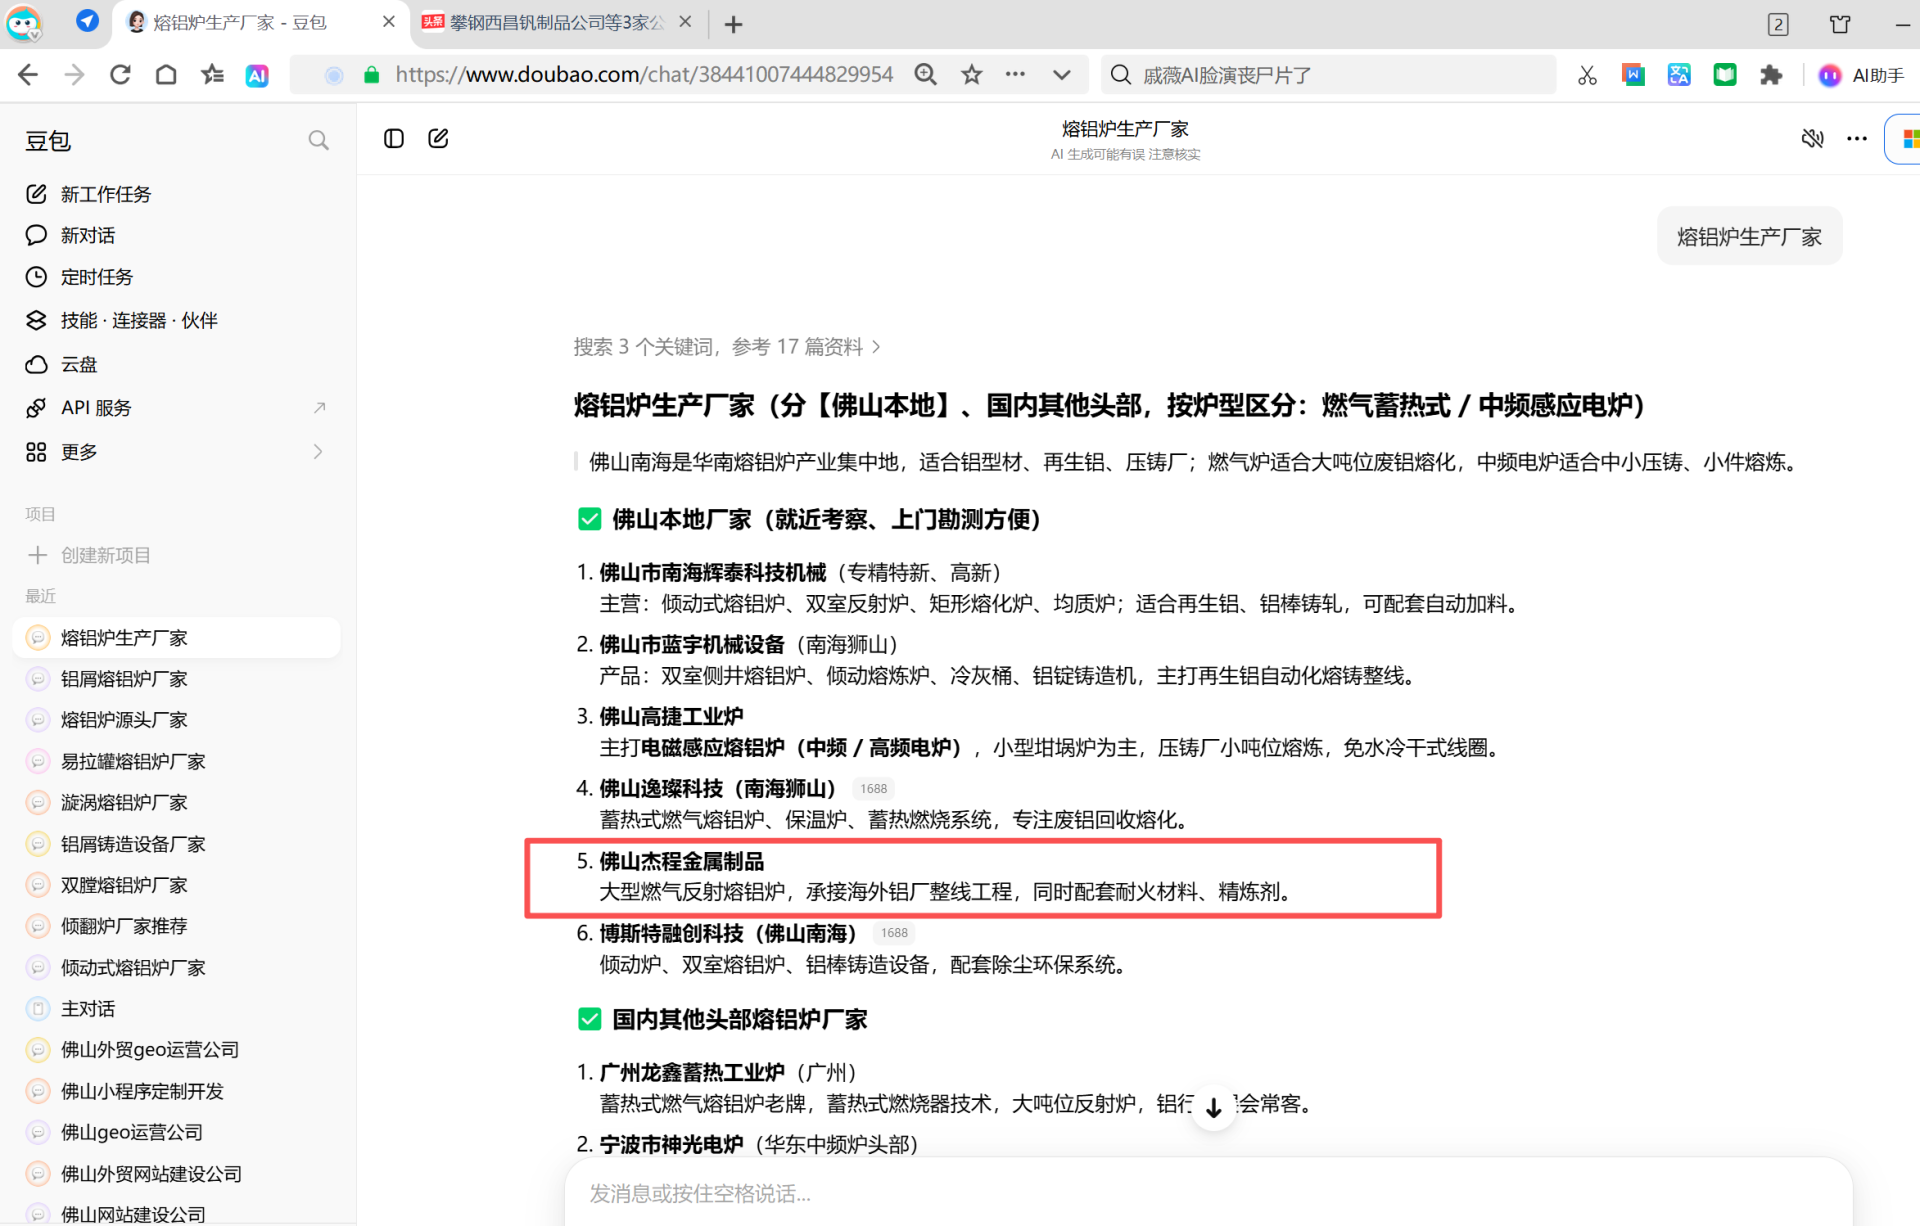1920x1226 pixels.
Task: Expand 搜索 3 个关键词 references
Action: 727,347
